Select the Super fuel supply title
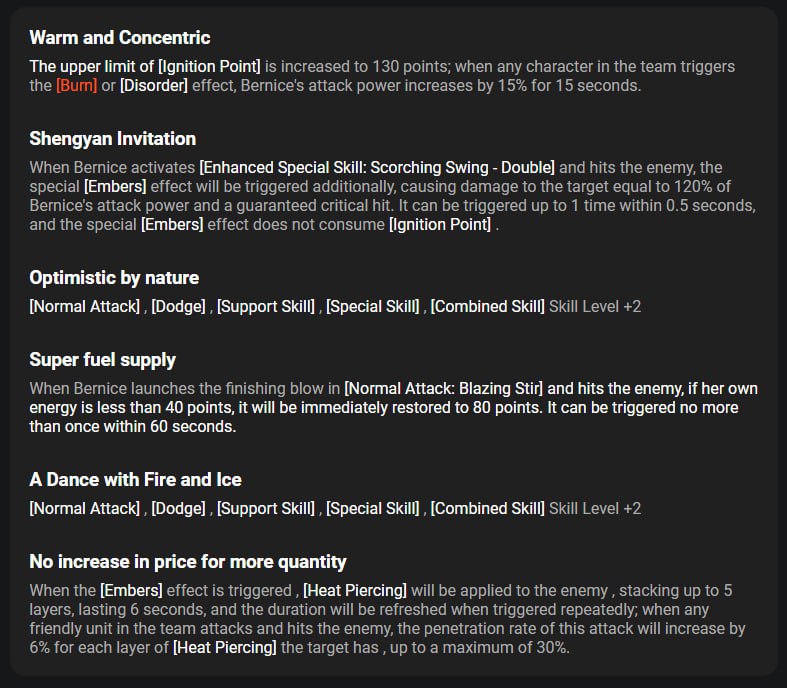787x688 pixels. coord(102,359)
